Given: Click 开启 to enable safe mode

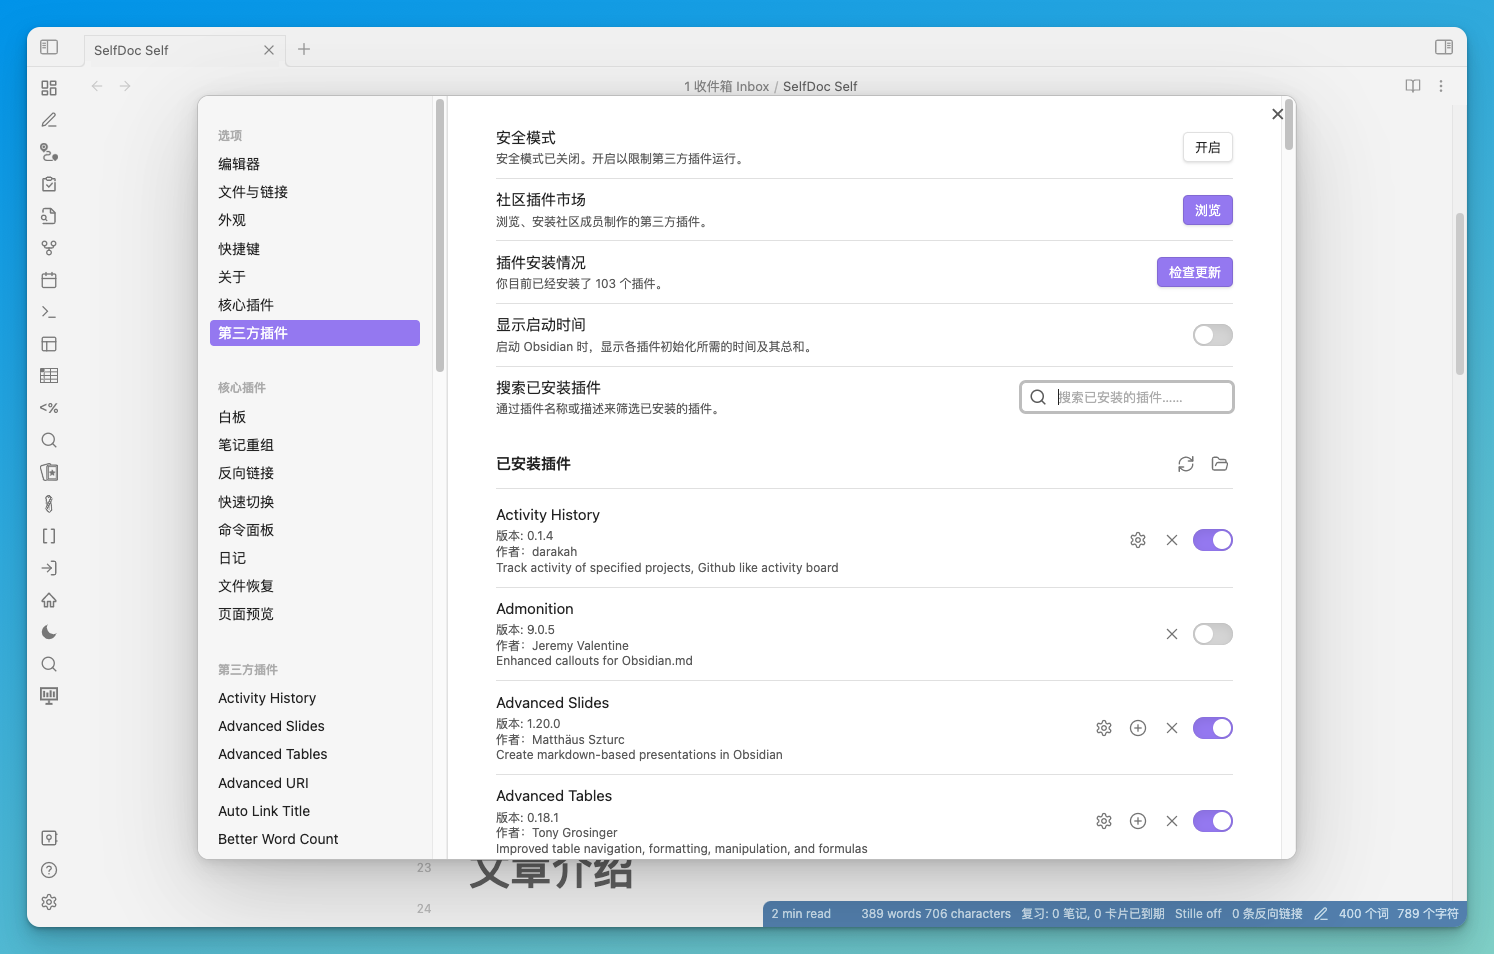Looking at the screenshot, I should (x=1207, y=147).
